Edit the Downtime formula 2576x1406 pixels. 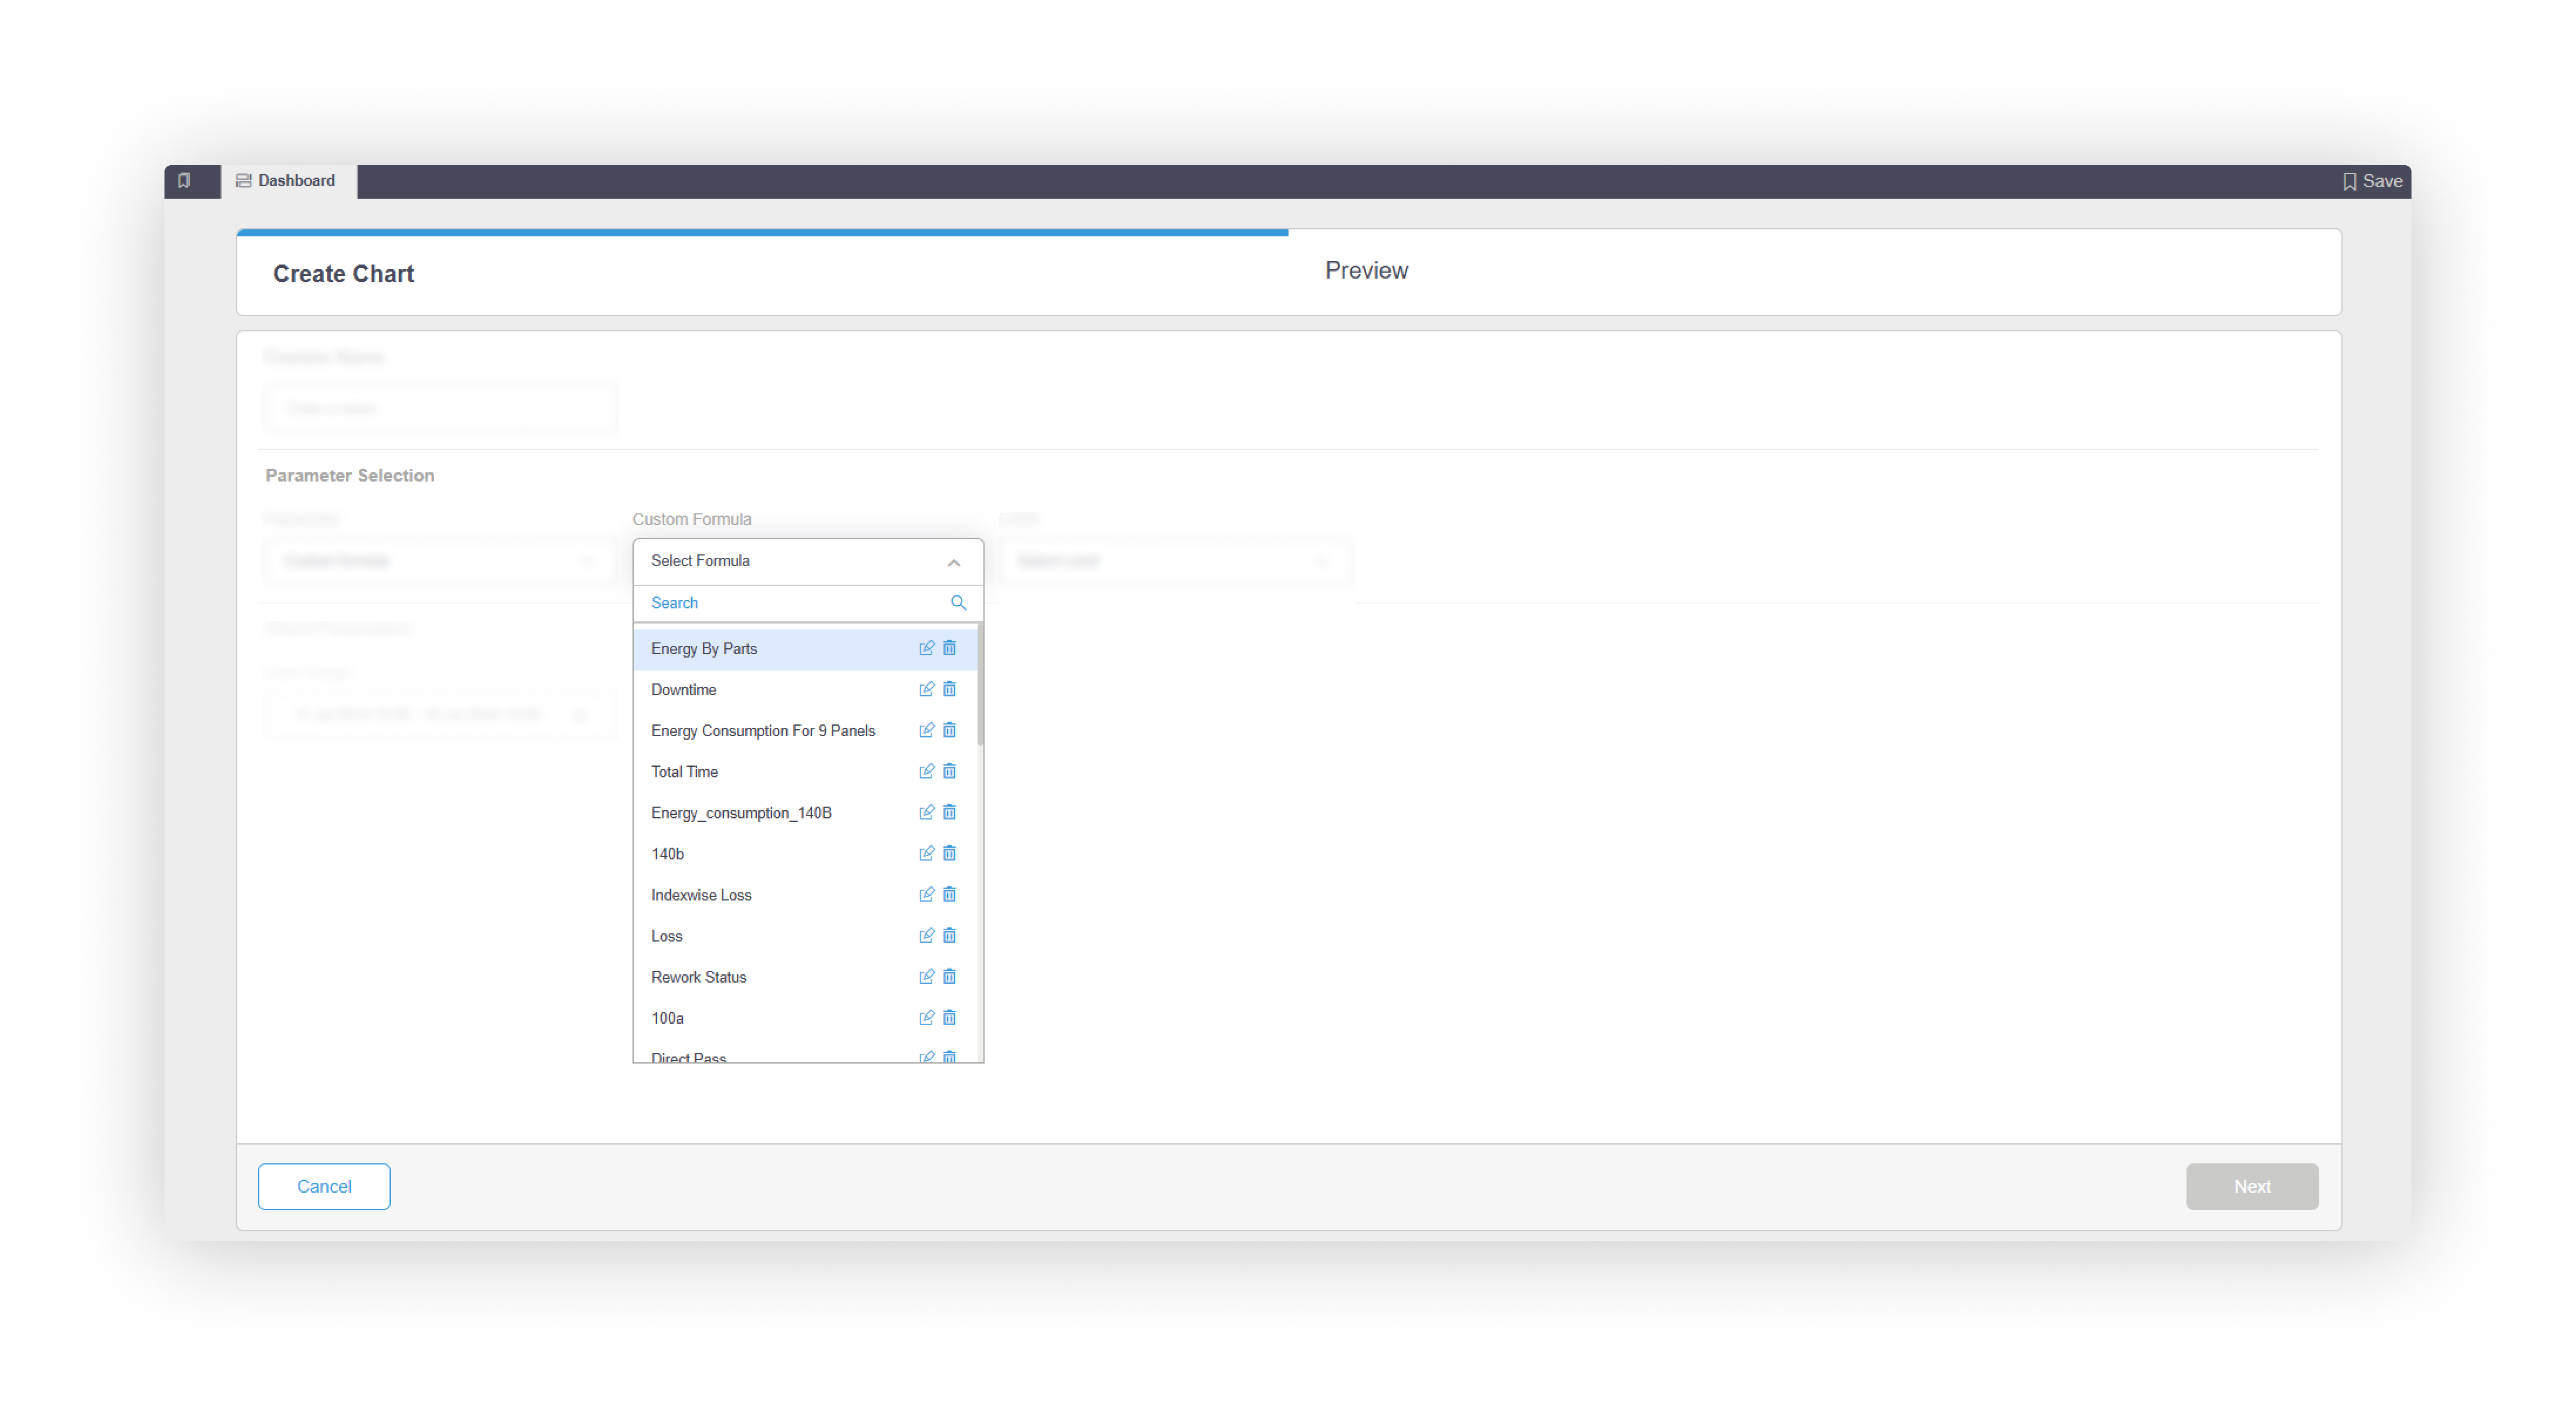click(x=926, y=689)
